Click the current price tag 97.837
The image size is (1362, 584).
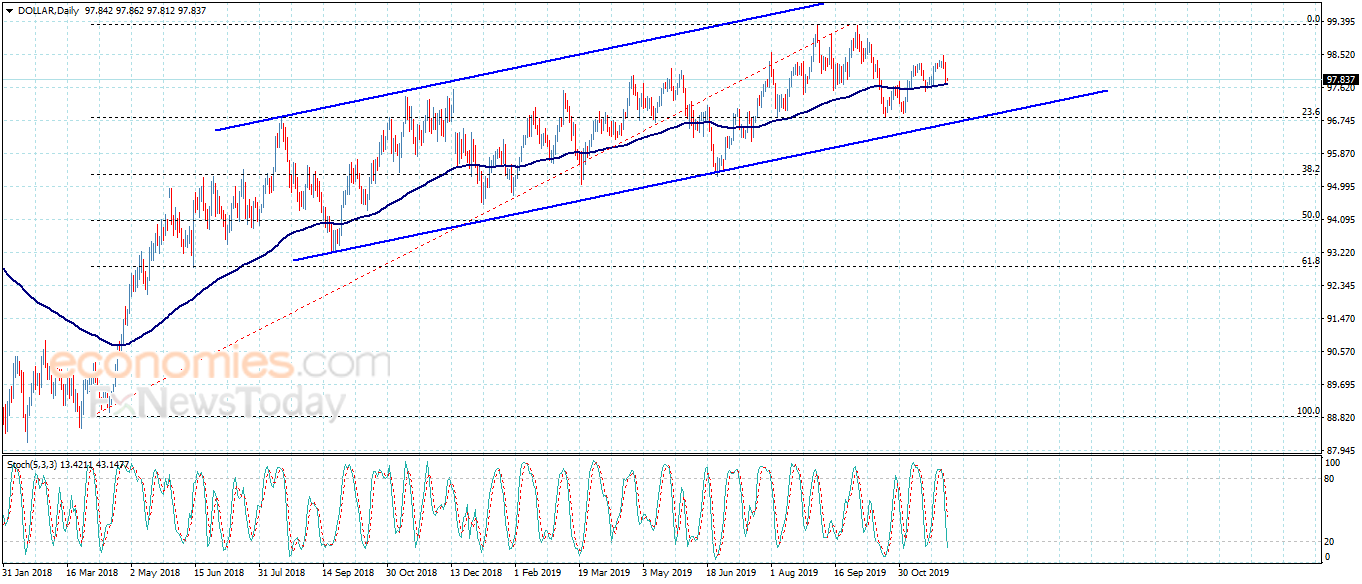click(x=1340, y=80)
